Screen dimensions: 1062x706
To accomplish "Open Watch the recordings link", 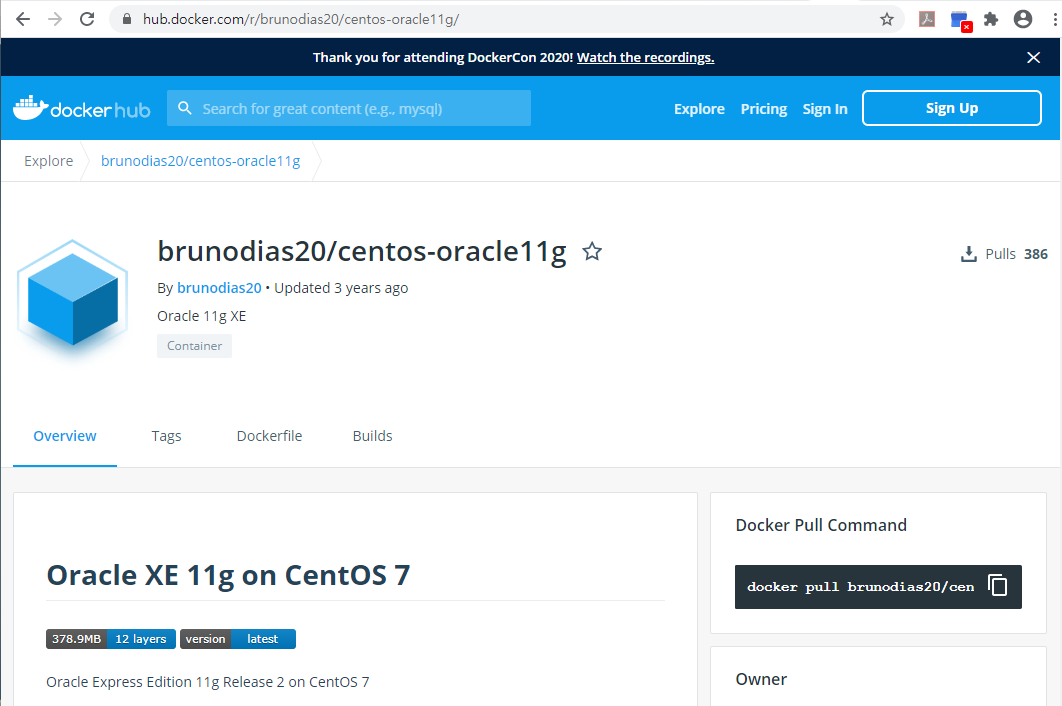I will tap(645, 58).
